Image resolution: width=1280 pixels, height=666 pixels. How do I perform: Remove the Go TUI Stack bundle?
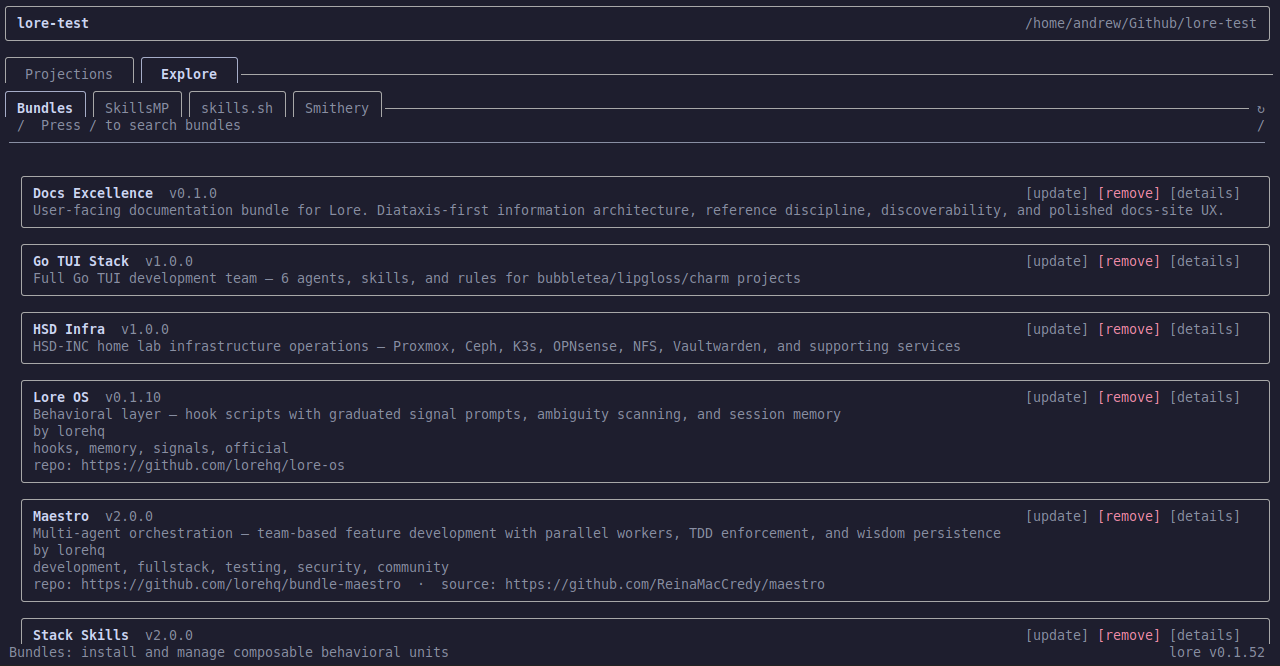[x=1128, y=261]
